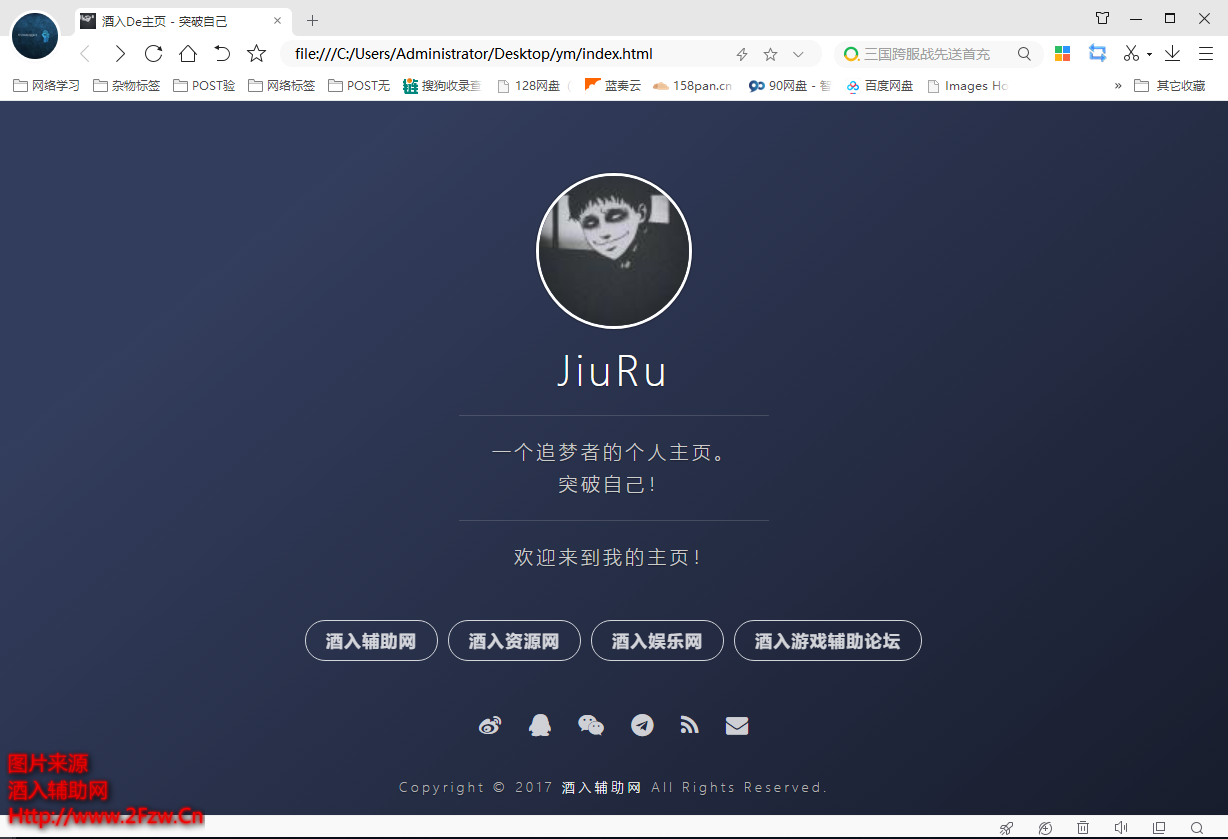Click the Weibo social icon
Viewport: 1228px width, 839px height.
point(490,725)
